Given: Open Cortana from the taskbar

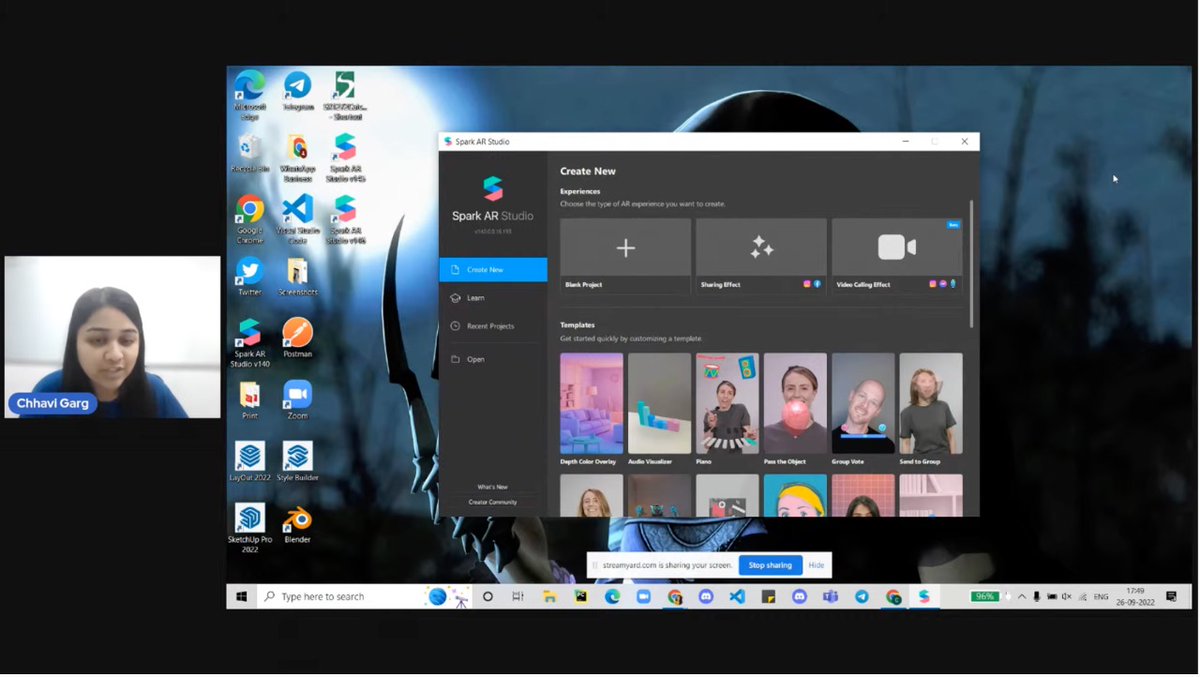Looking at the screenshot, I should [x=488, y=596].
